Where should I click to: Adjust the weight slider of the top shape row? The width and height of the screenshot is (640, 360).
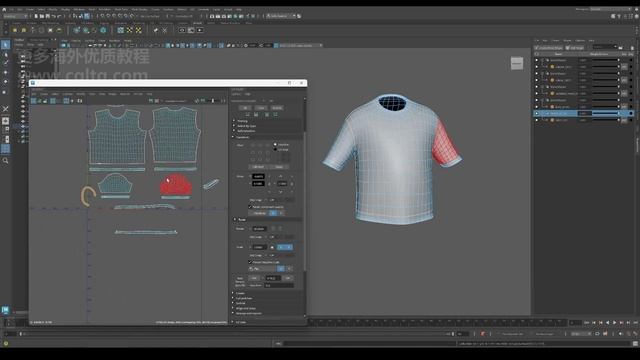click(x=606, y=60)
